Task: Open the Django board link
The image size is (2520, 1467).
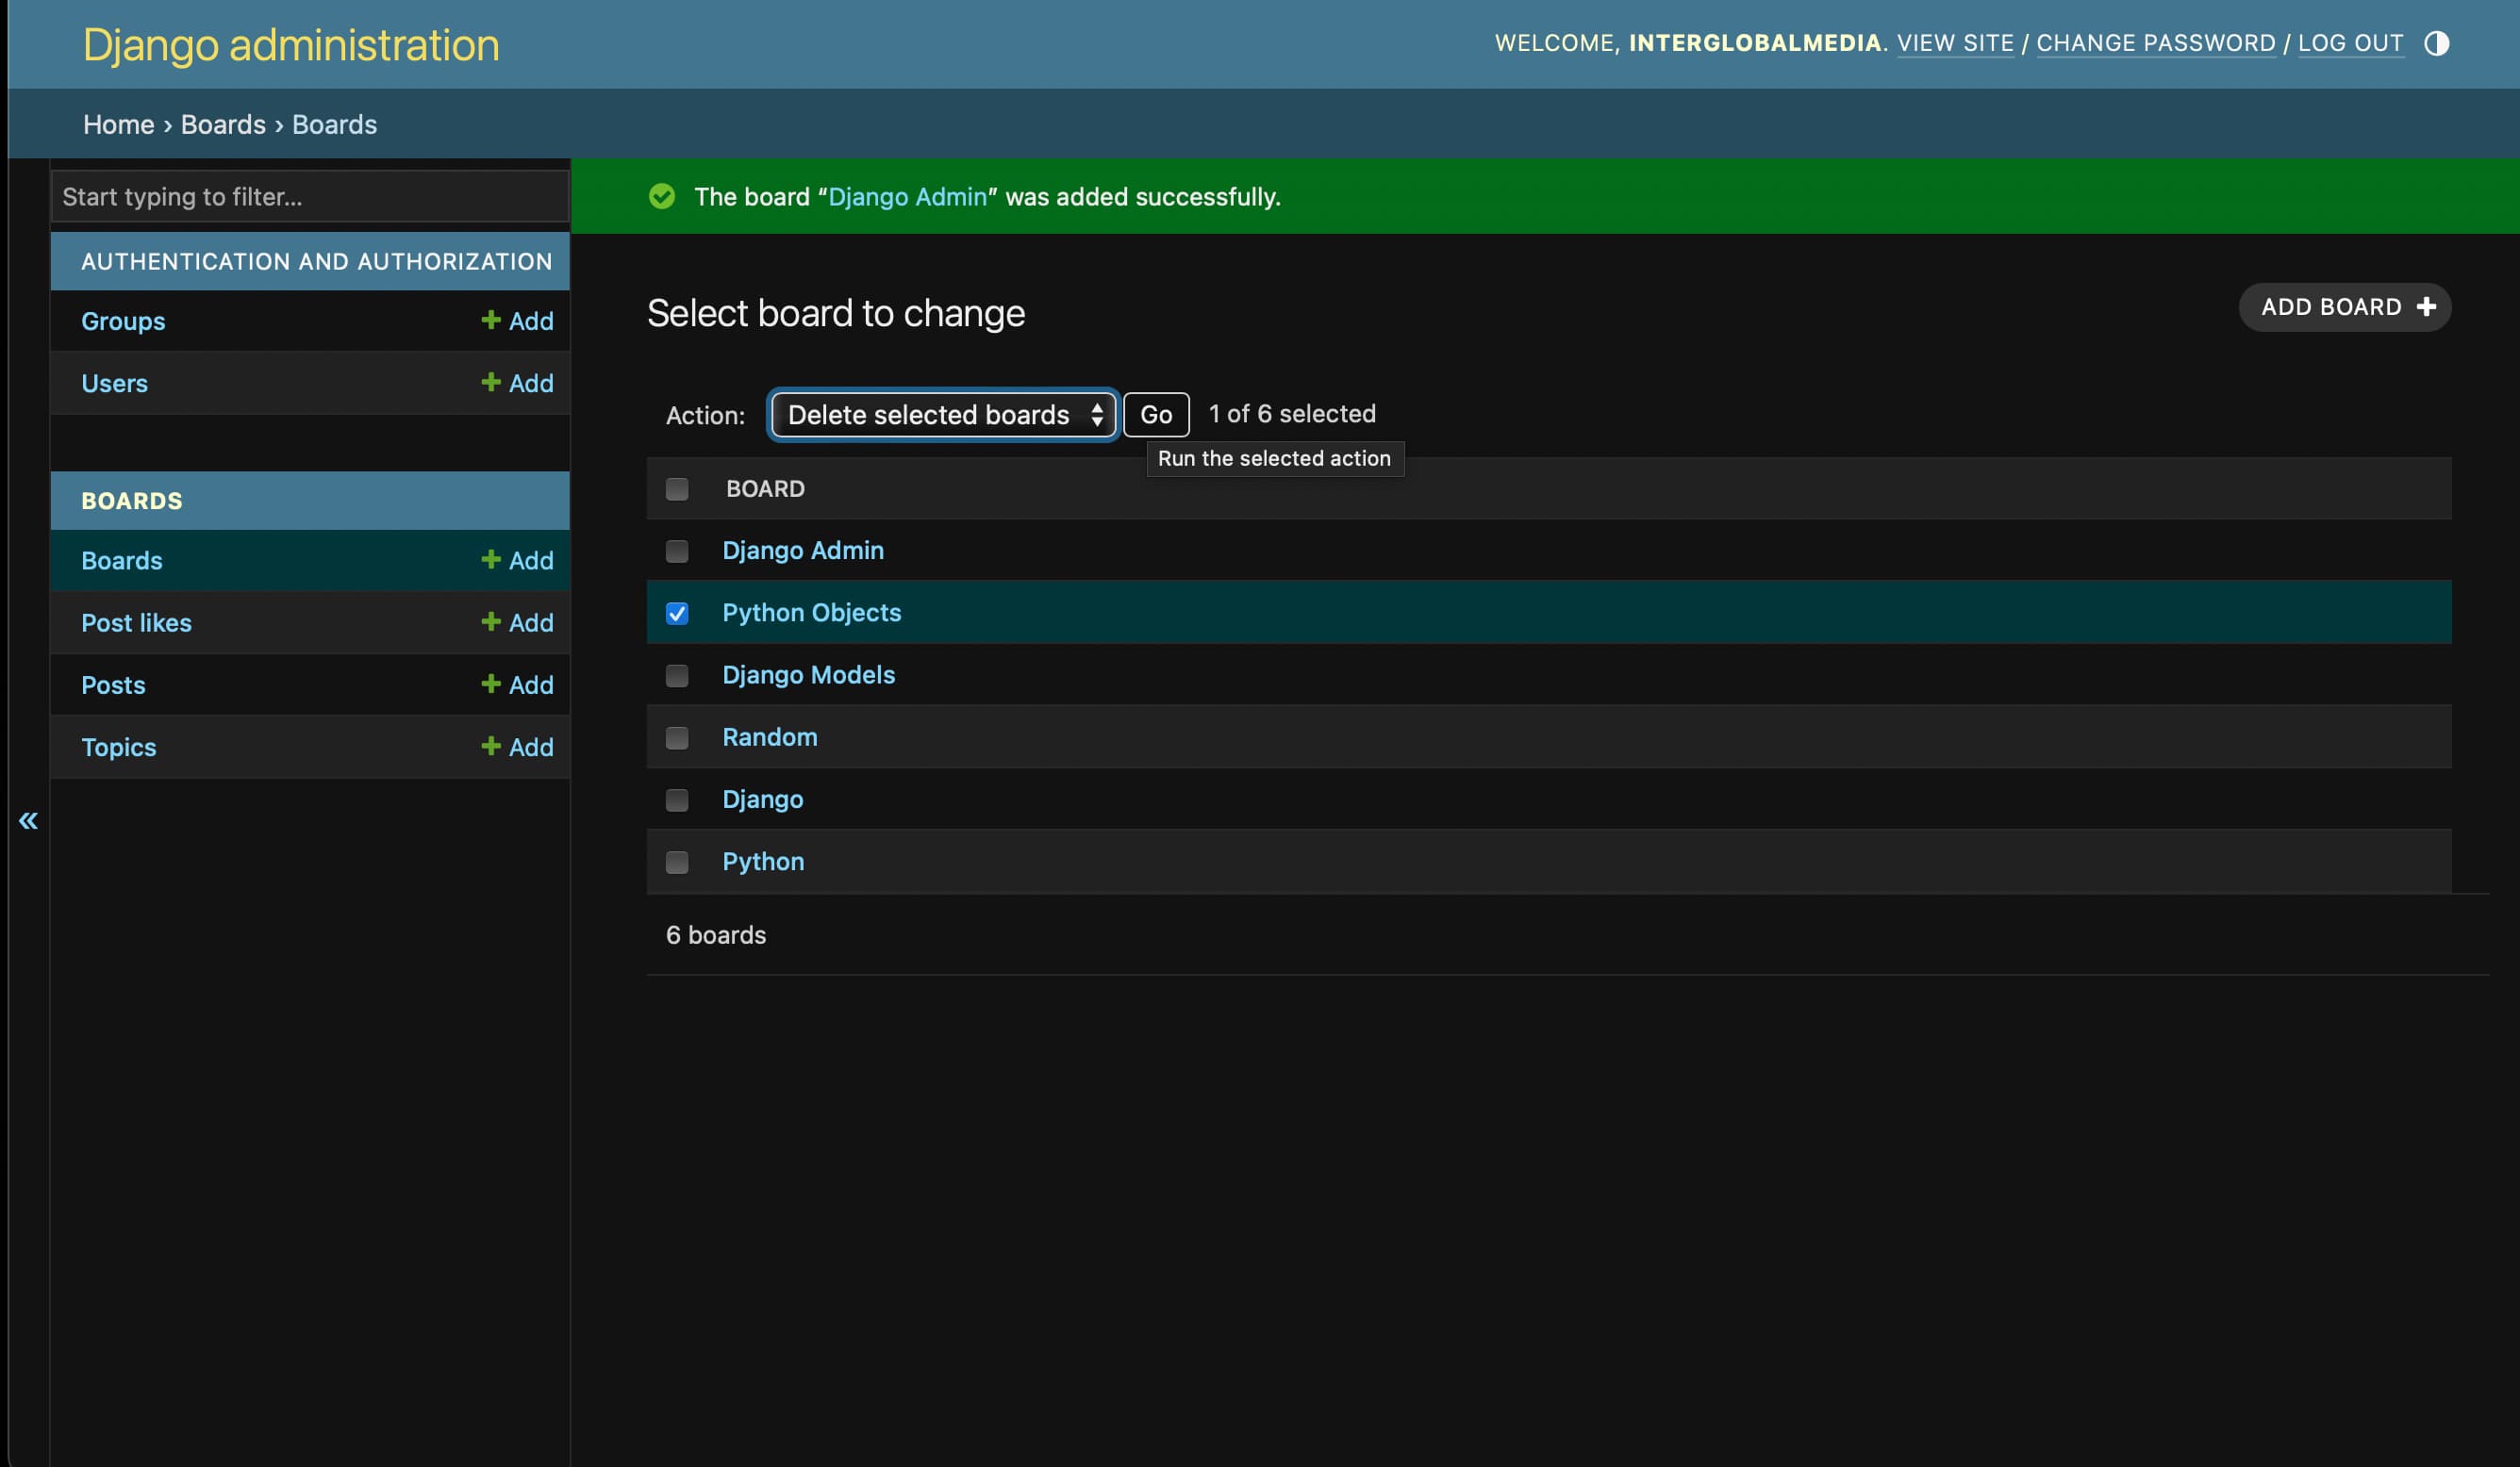Action: [x=762, y=799]
